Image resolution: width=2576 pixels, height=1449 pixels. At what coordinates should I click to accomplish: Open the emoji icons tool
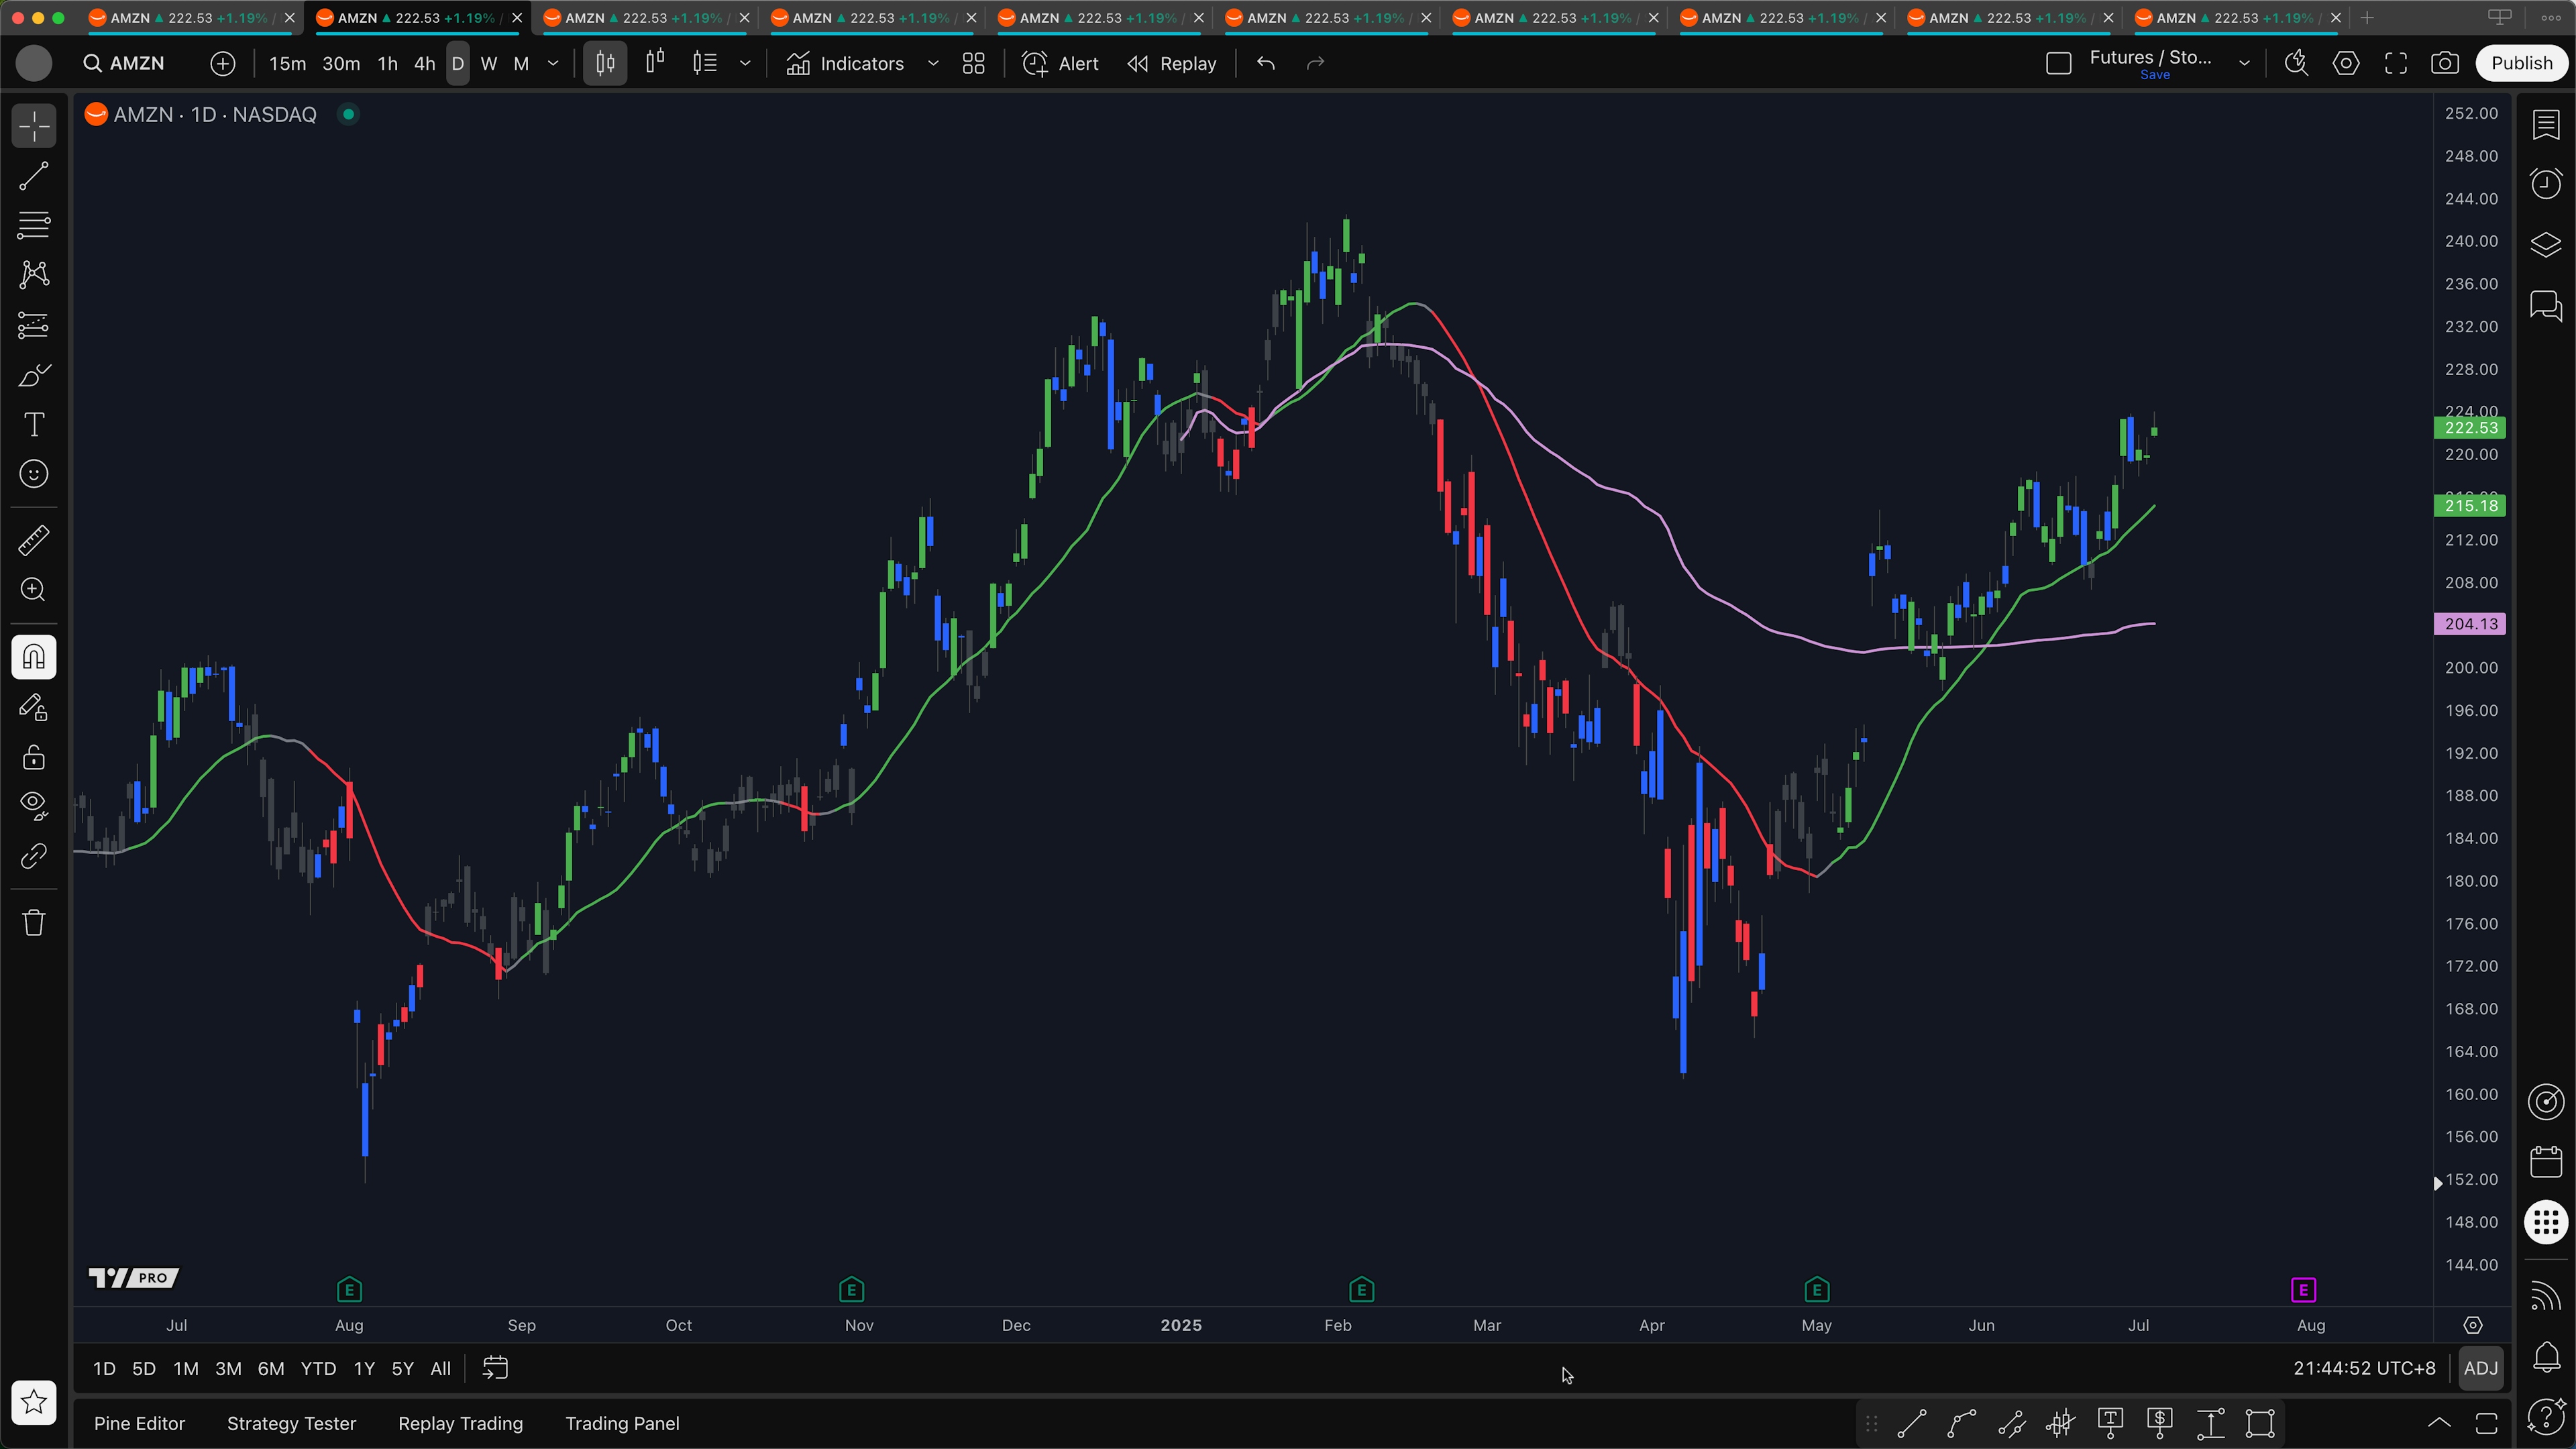34,474
